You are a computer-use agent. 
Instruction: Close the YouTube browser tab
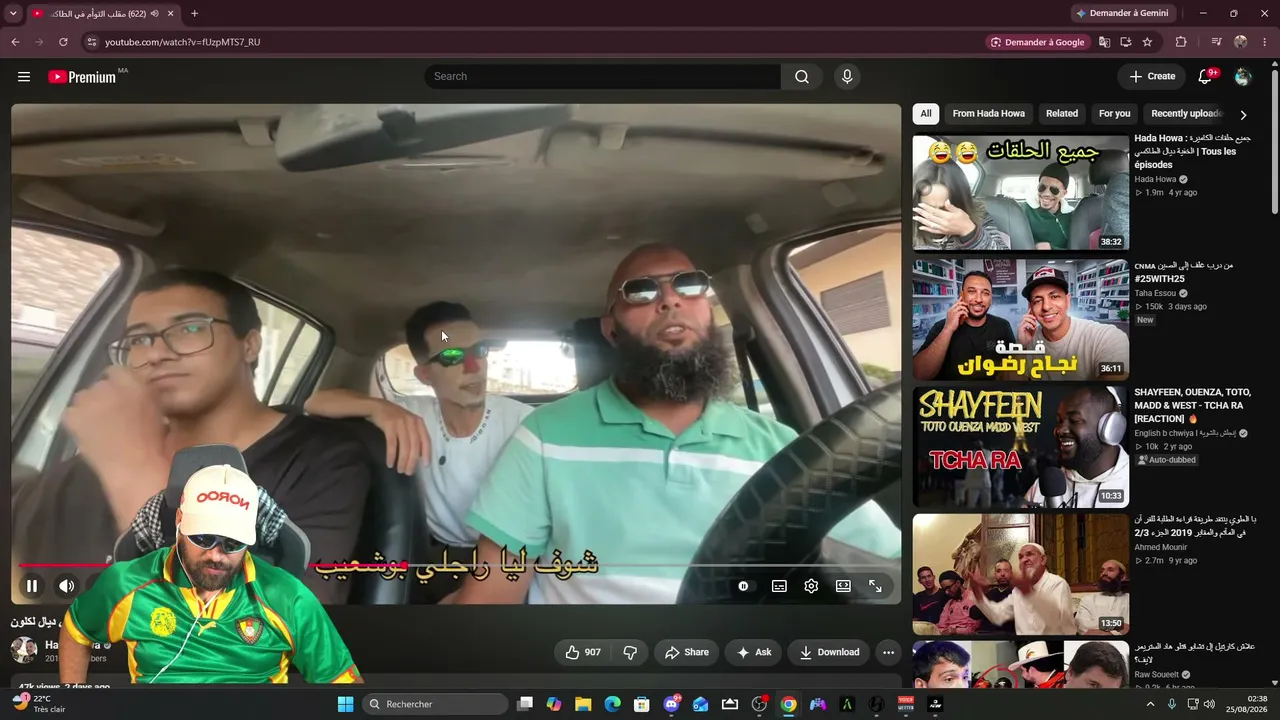[x=170, y=13]
